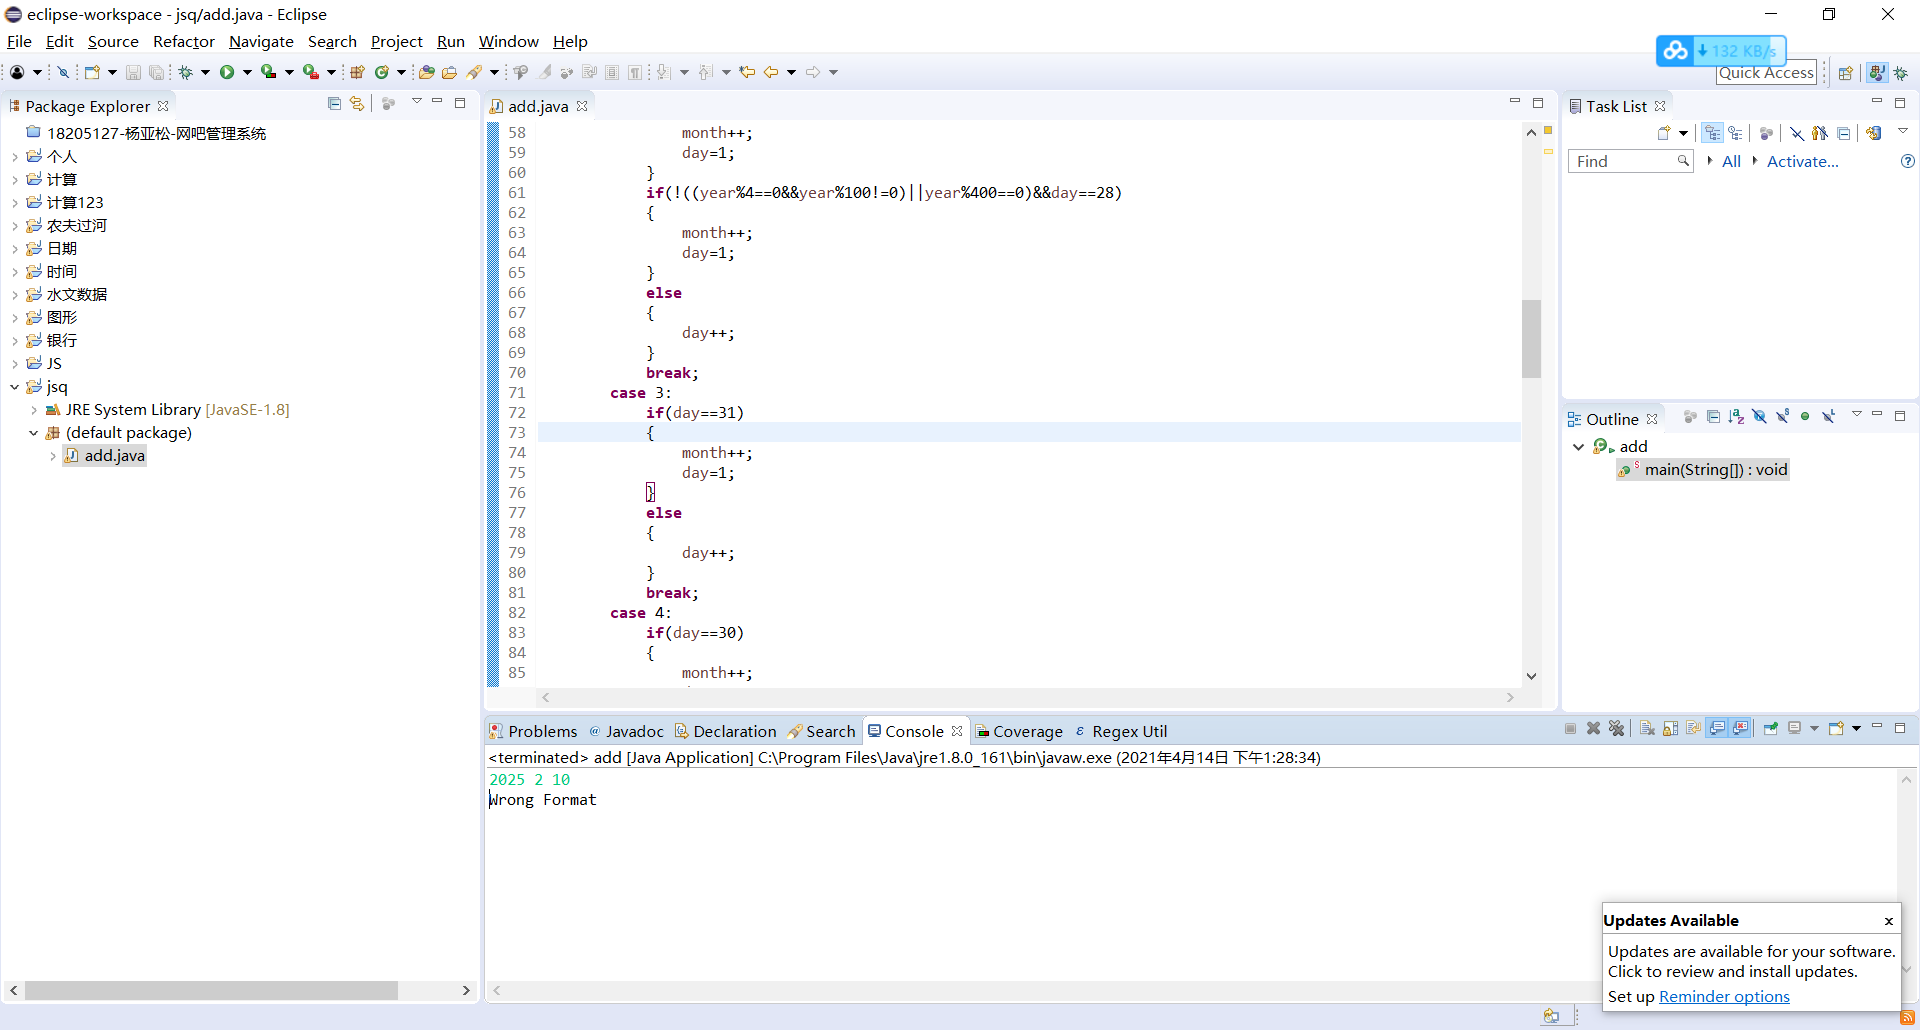Click Remove All Terminated Launches in Console
1920x1030 pixels.
coord(1616,729)
